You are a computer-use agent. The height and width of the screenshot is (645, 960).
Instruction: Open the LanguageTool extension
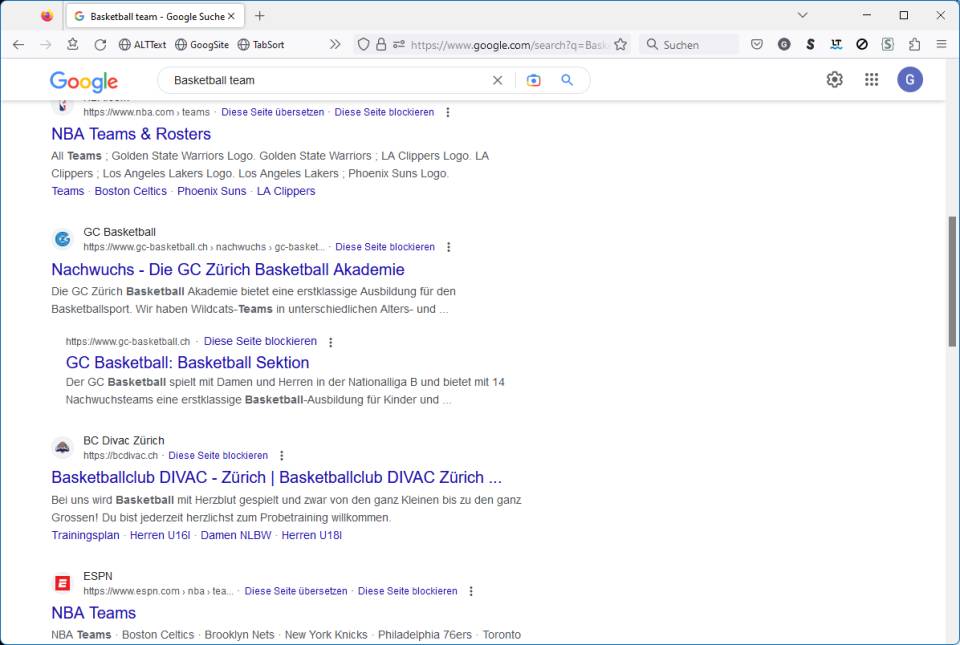point(836,44)
